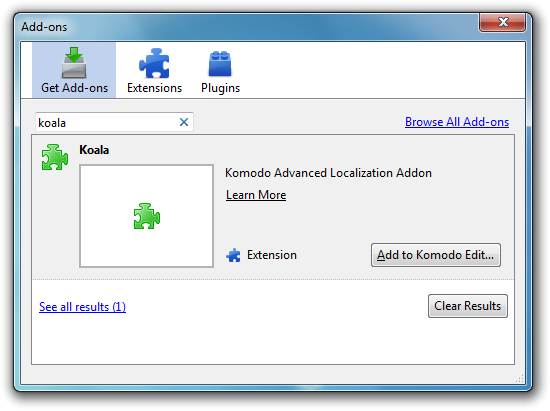Clear the koala search with the X icon

tap(184, 122)
